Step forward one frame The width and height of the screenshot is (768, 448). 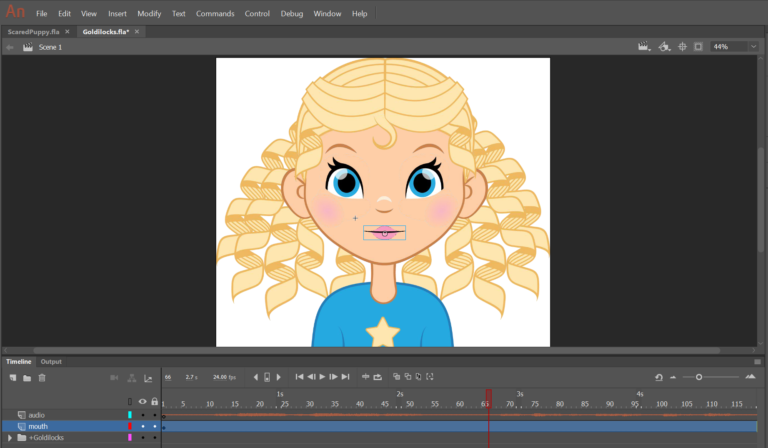pyautogui.click(x=334, y=377)
